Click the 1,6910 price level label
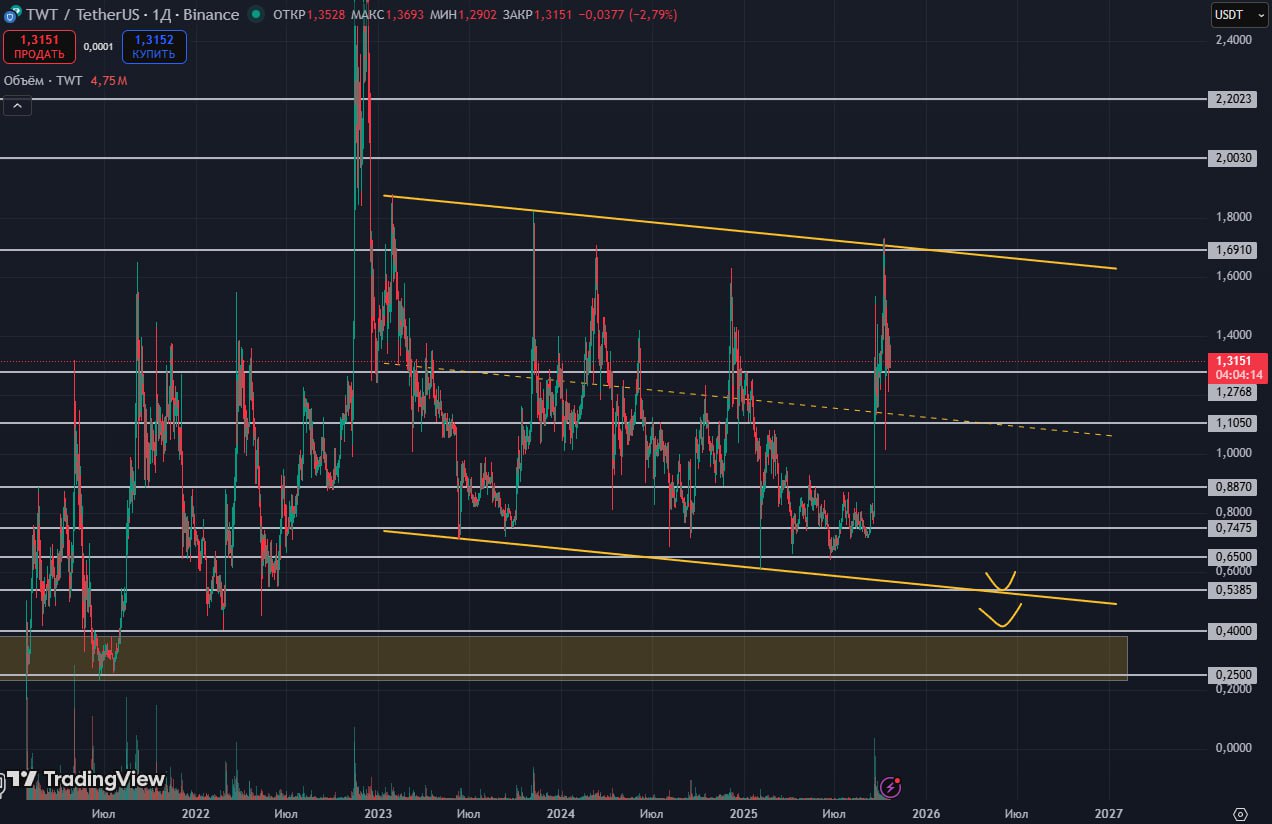The height and width of the screenshot is (824, 1272). click(1234, 250)
